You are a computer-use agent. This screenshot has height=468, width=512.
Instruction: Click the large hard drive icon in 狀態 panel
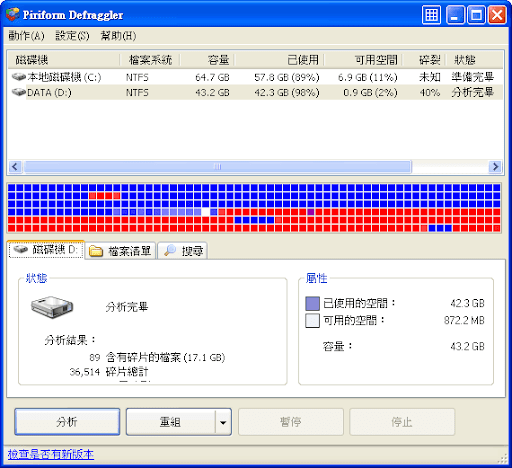tap(52, 307)
